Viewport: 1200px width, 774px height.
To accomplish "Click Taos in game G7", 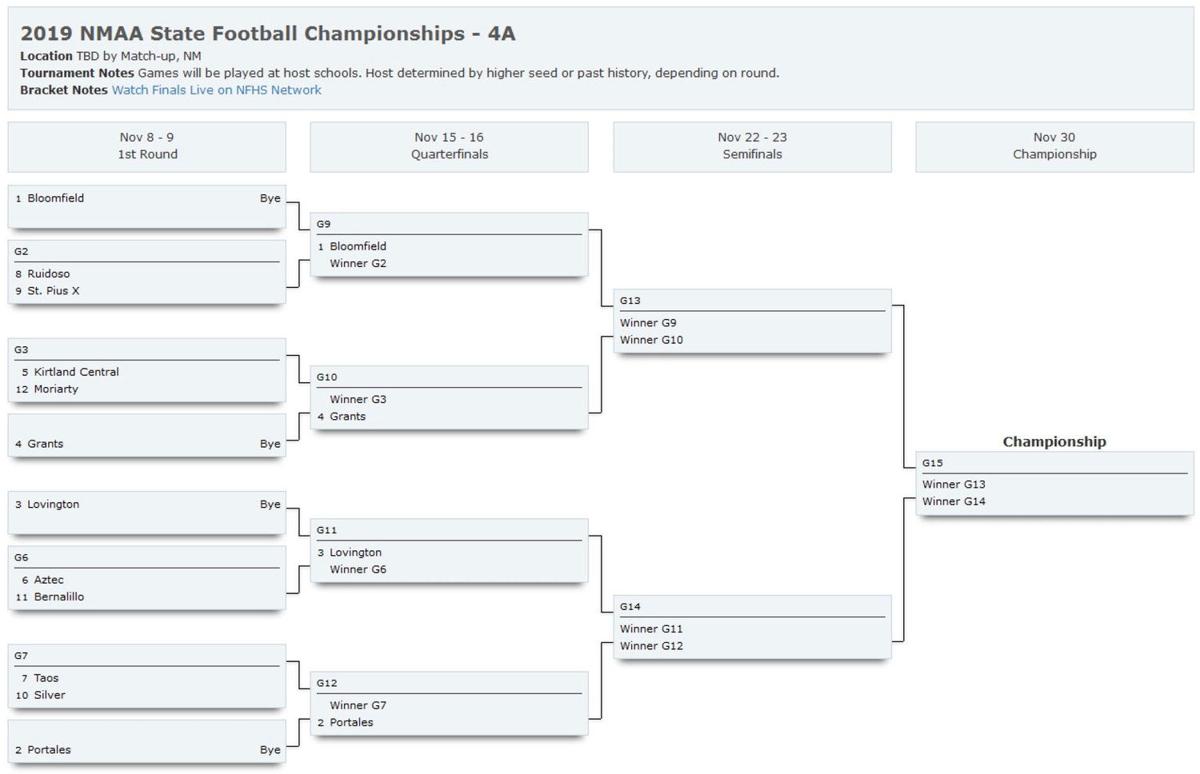I will click(x=47, y=678).
